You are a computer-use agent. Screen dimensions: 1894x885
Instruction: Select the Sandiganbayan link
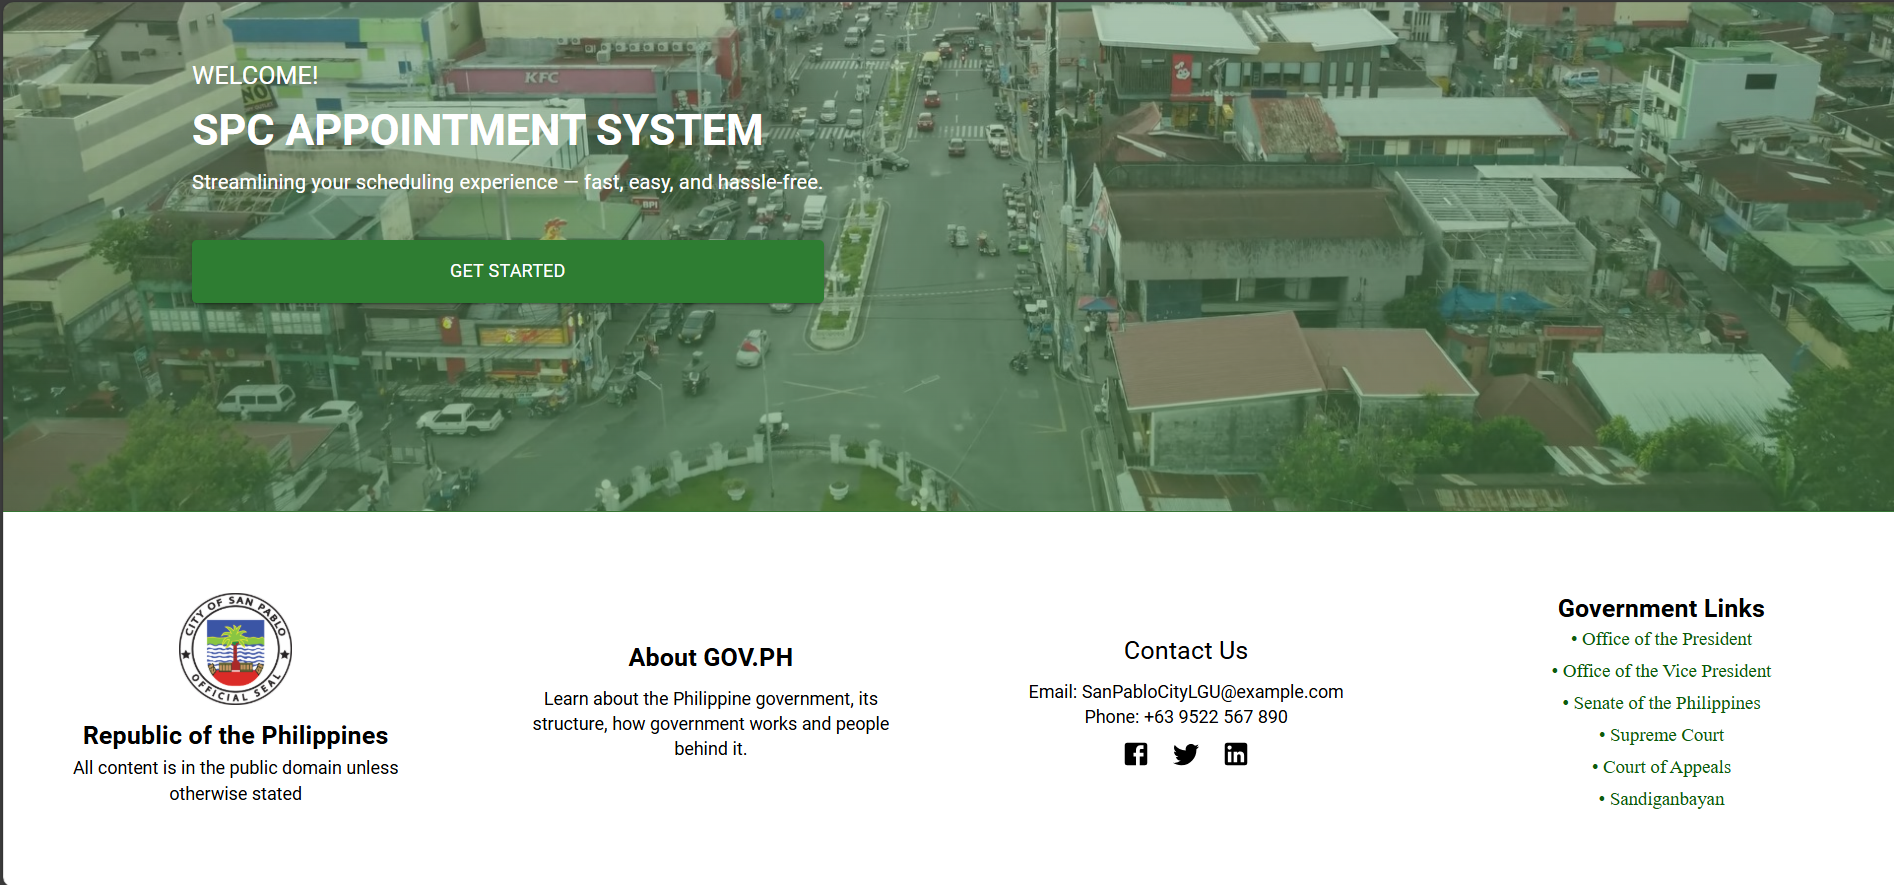click(x=1666, y=799)
